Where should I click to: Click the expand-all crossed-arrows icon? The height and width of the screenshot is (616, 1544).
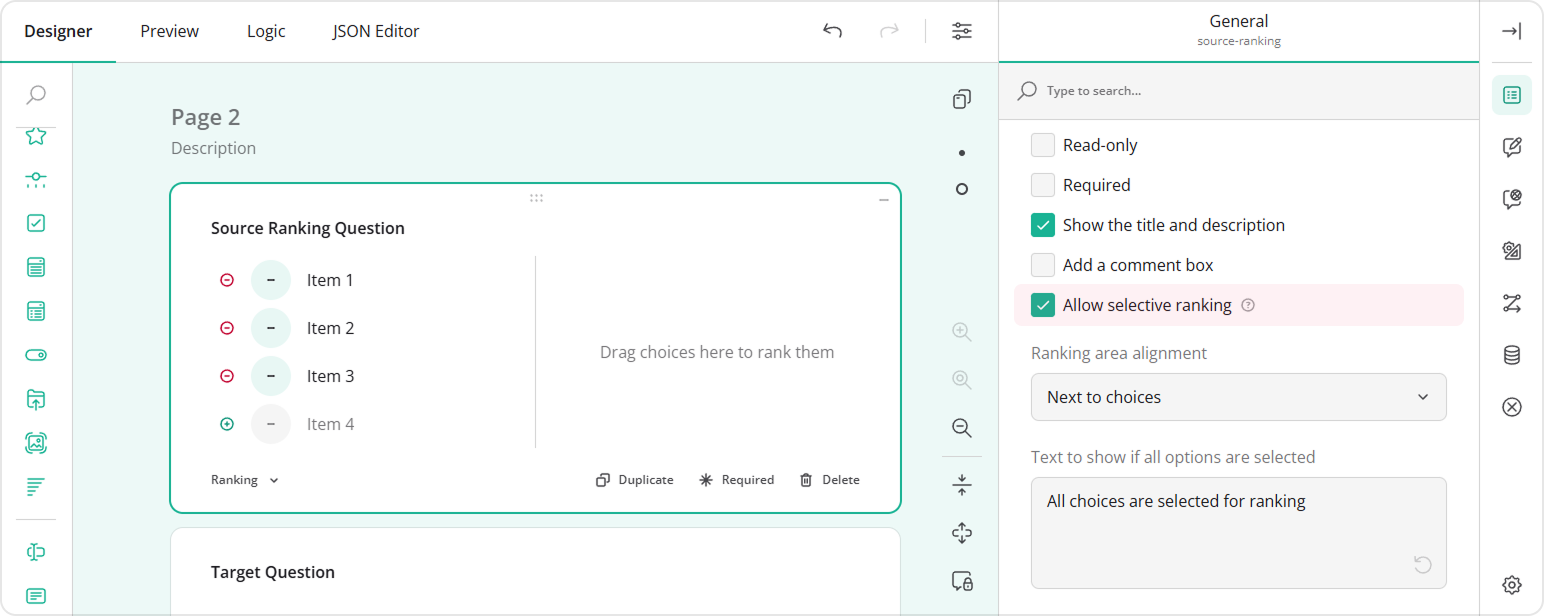click(x=962, y=533)
